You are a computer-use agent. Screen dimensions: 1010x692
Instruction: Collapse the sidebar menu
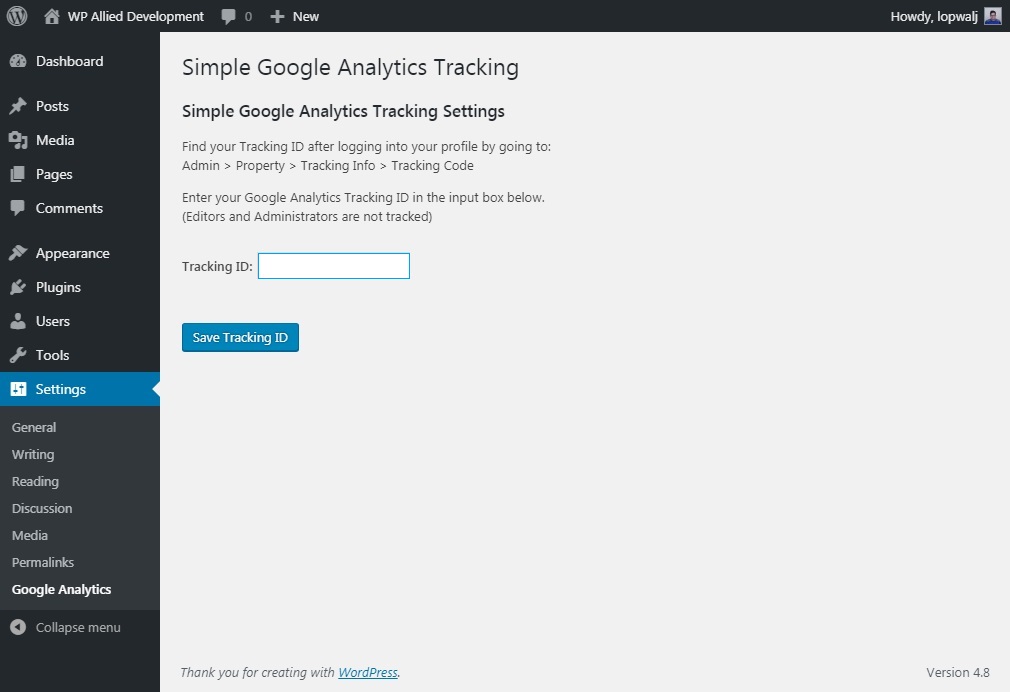(65, 627)
